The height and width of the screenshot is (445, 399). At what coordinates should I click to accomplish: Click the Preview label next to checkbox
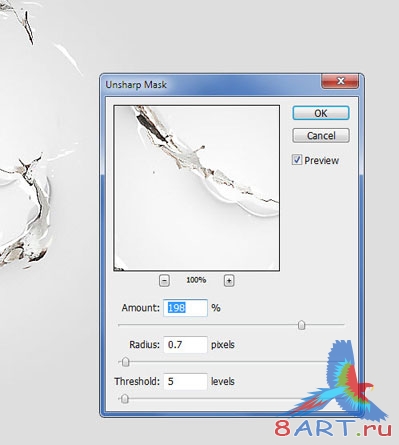pyautogui.click(x=321, y=160)
